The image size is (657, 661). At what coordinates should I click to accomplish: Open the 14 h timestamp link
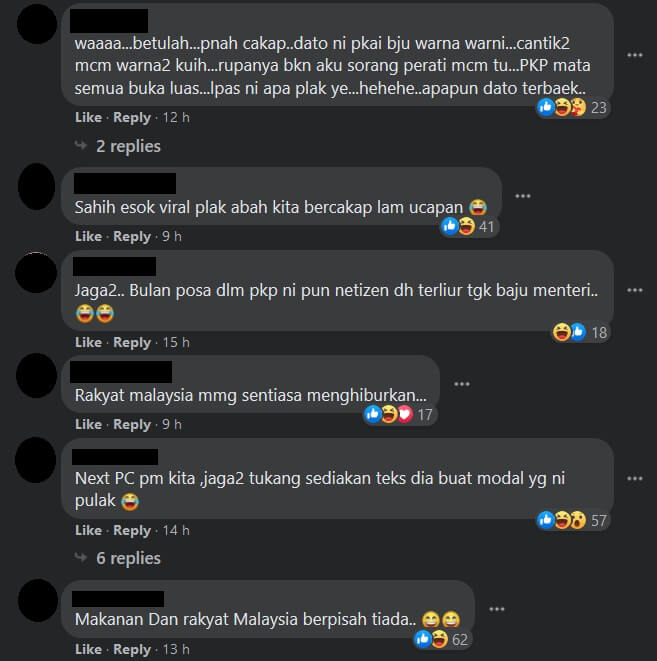click(x=176, y=530)
